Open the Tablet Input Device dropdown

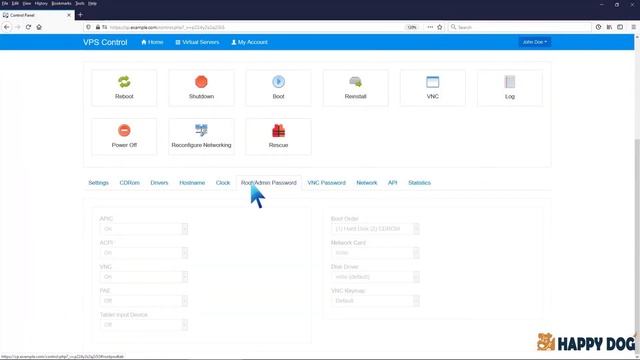(x=144, y=325)
